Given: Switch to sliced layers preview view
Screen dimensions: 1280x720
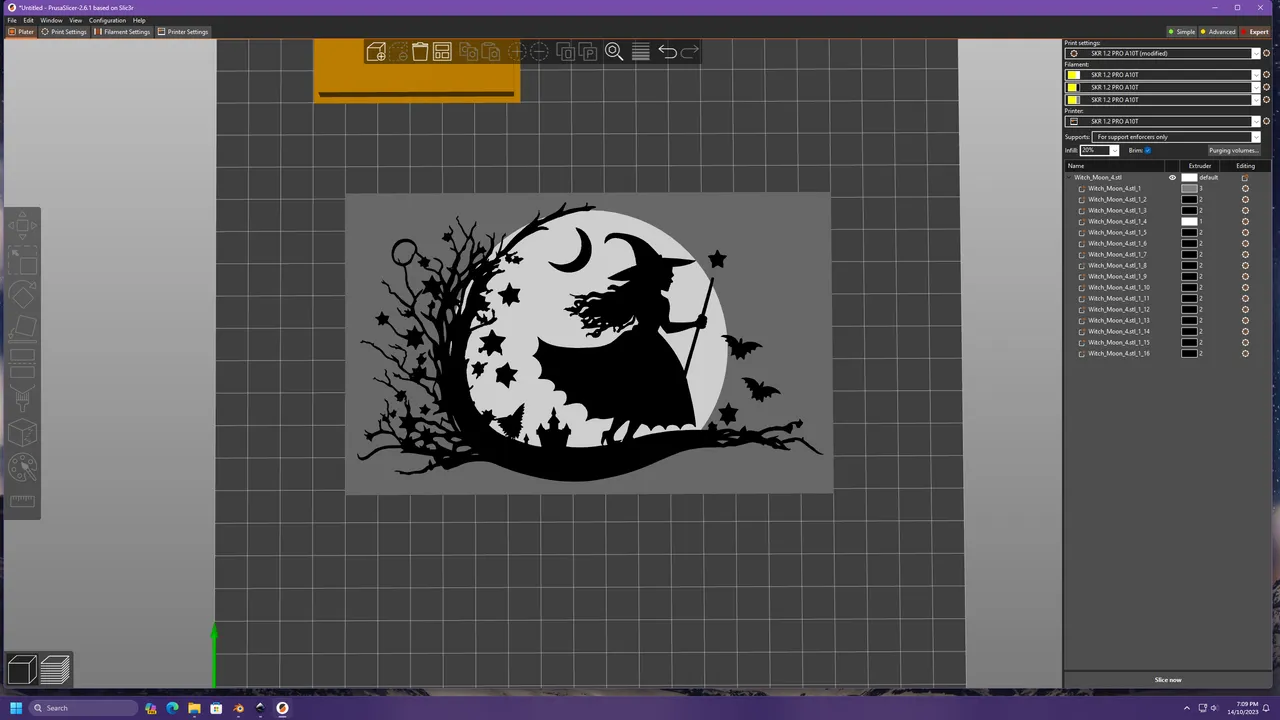Looking at the screenshot, I should click(x=55, y=669).
